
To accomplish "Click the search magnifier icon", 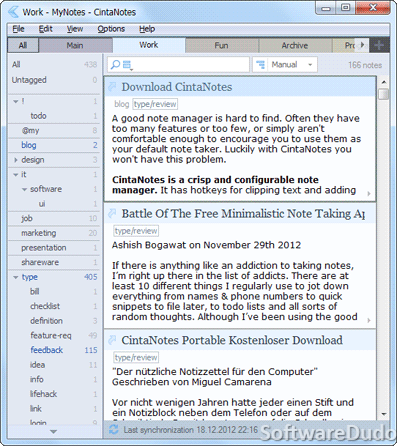I will pyautogui.click(x=115, y=65).
